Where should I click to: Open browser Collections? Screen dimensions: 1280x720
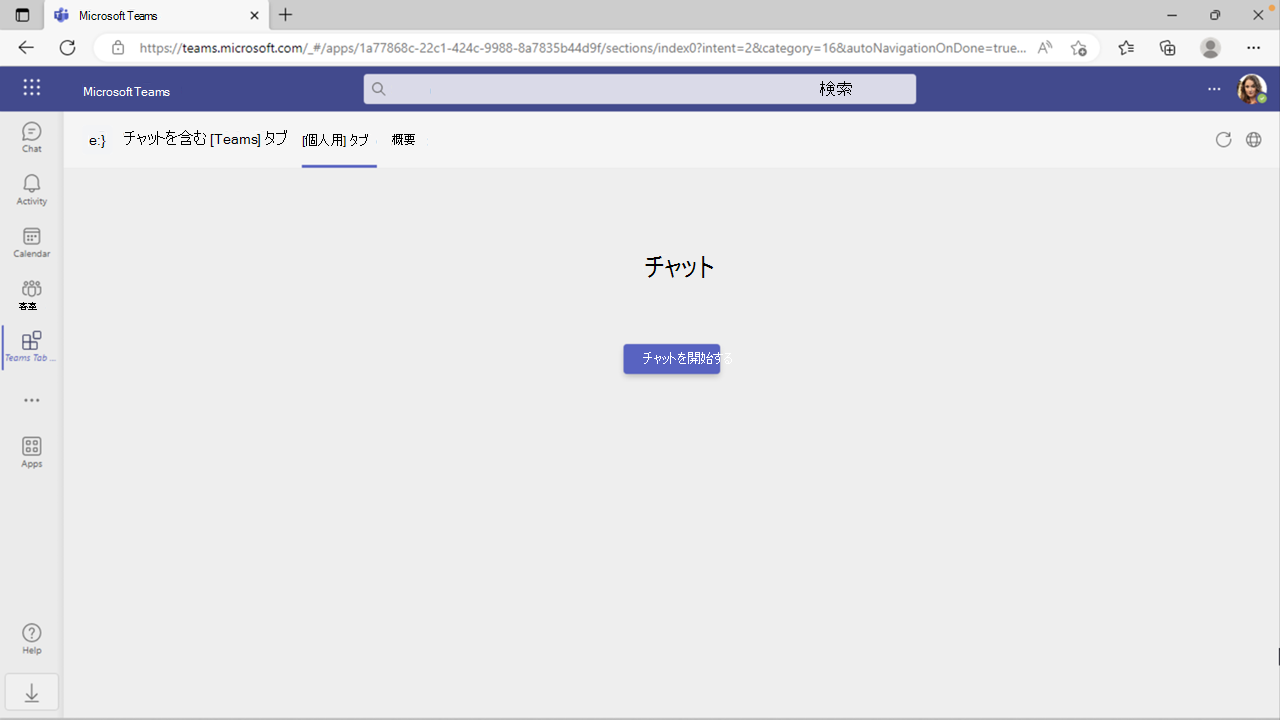coord(1167,48)
